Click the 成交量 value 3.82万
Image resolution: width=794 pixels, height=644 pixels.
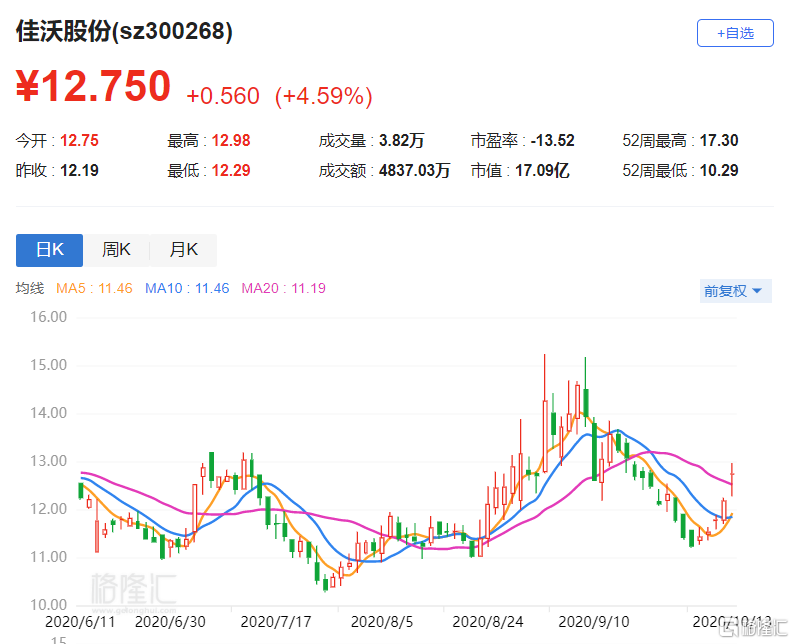click(402, 141)
